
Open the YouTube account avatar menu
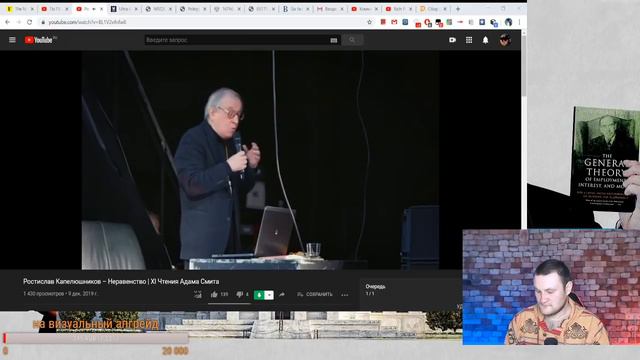pyautogui.click(x=505, y=40)
